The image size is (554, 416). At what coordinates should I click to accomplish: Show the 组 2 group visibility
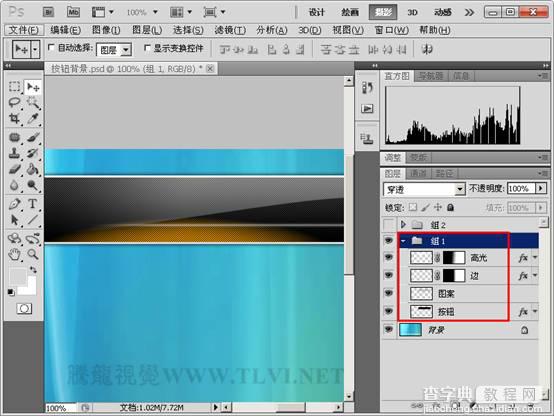click(389, 224)
